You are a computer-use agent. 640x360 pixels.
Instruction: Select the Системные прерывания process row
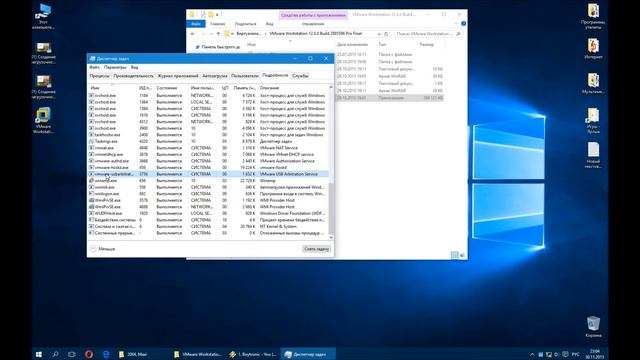[208, 233]
